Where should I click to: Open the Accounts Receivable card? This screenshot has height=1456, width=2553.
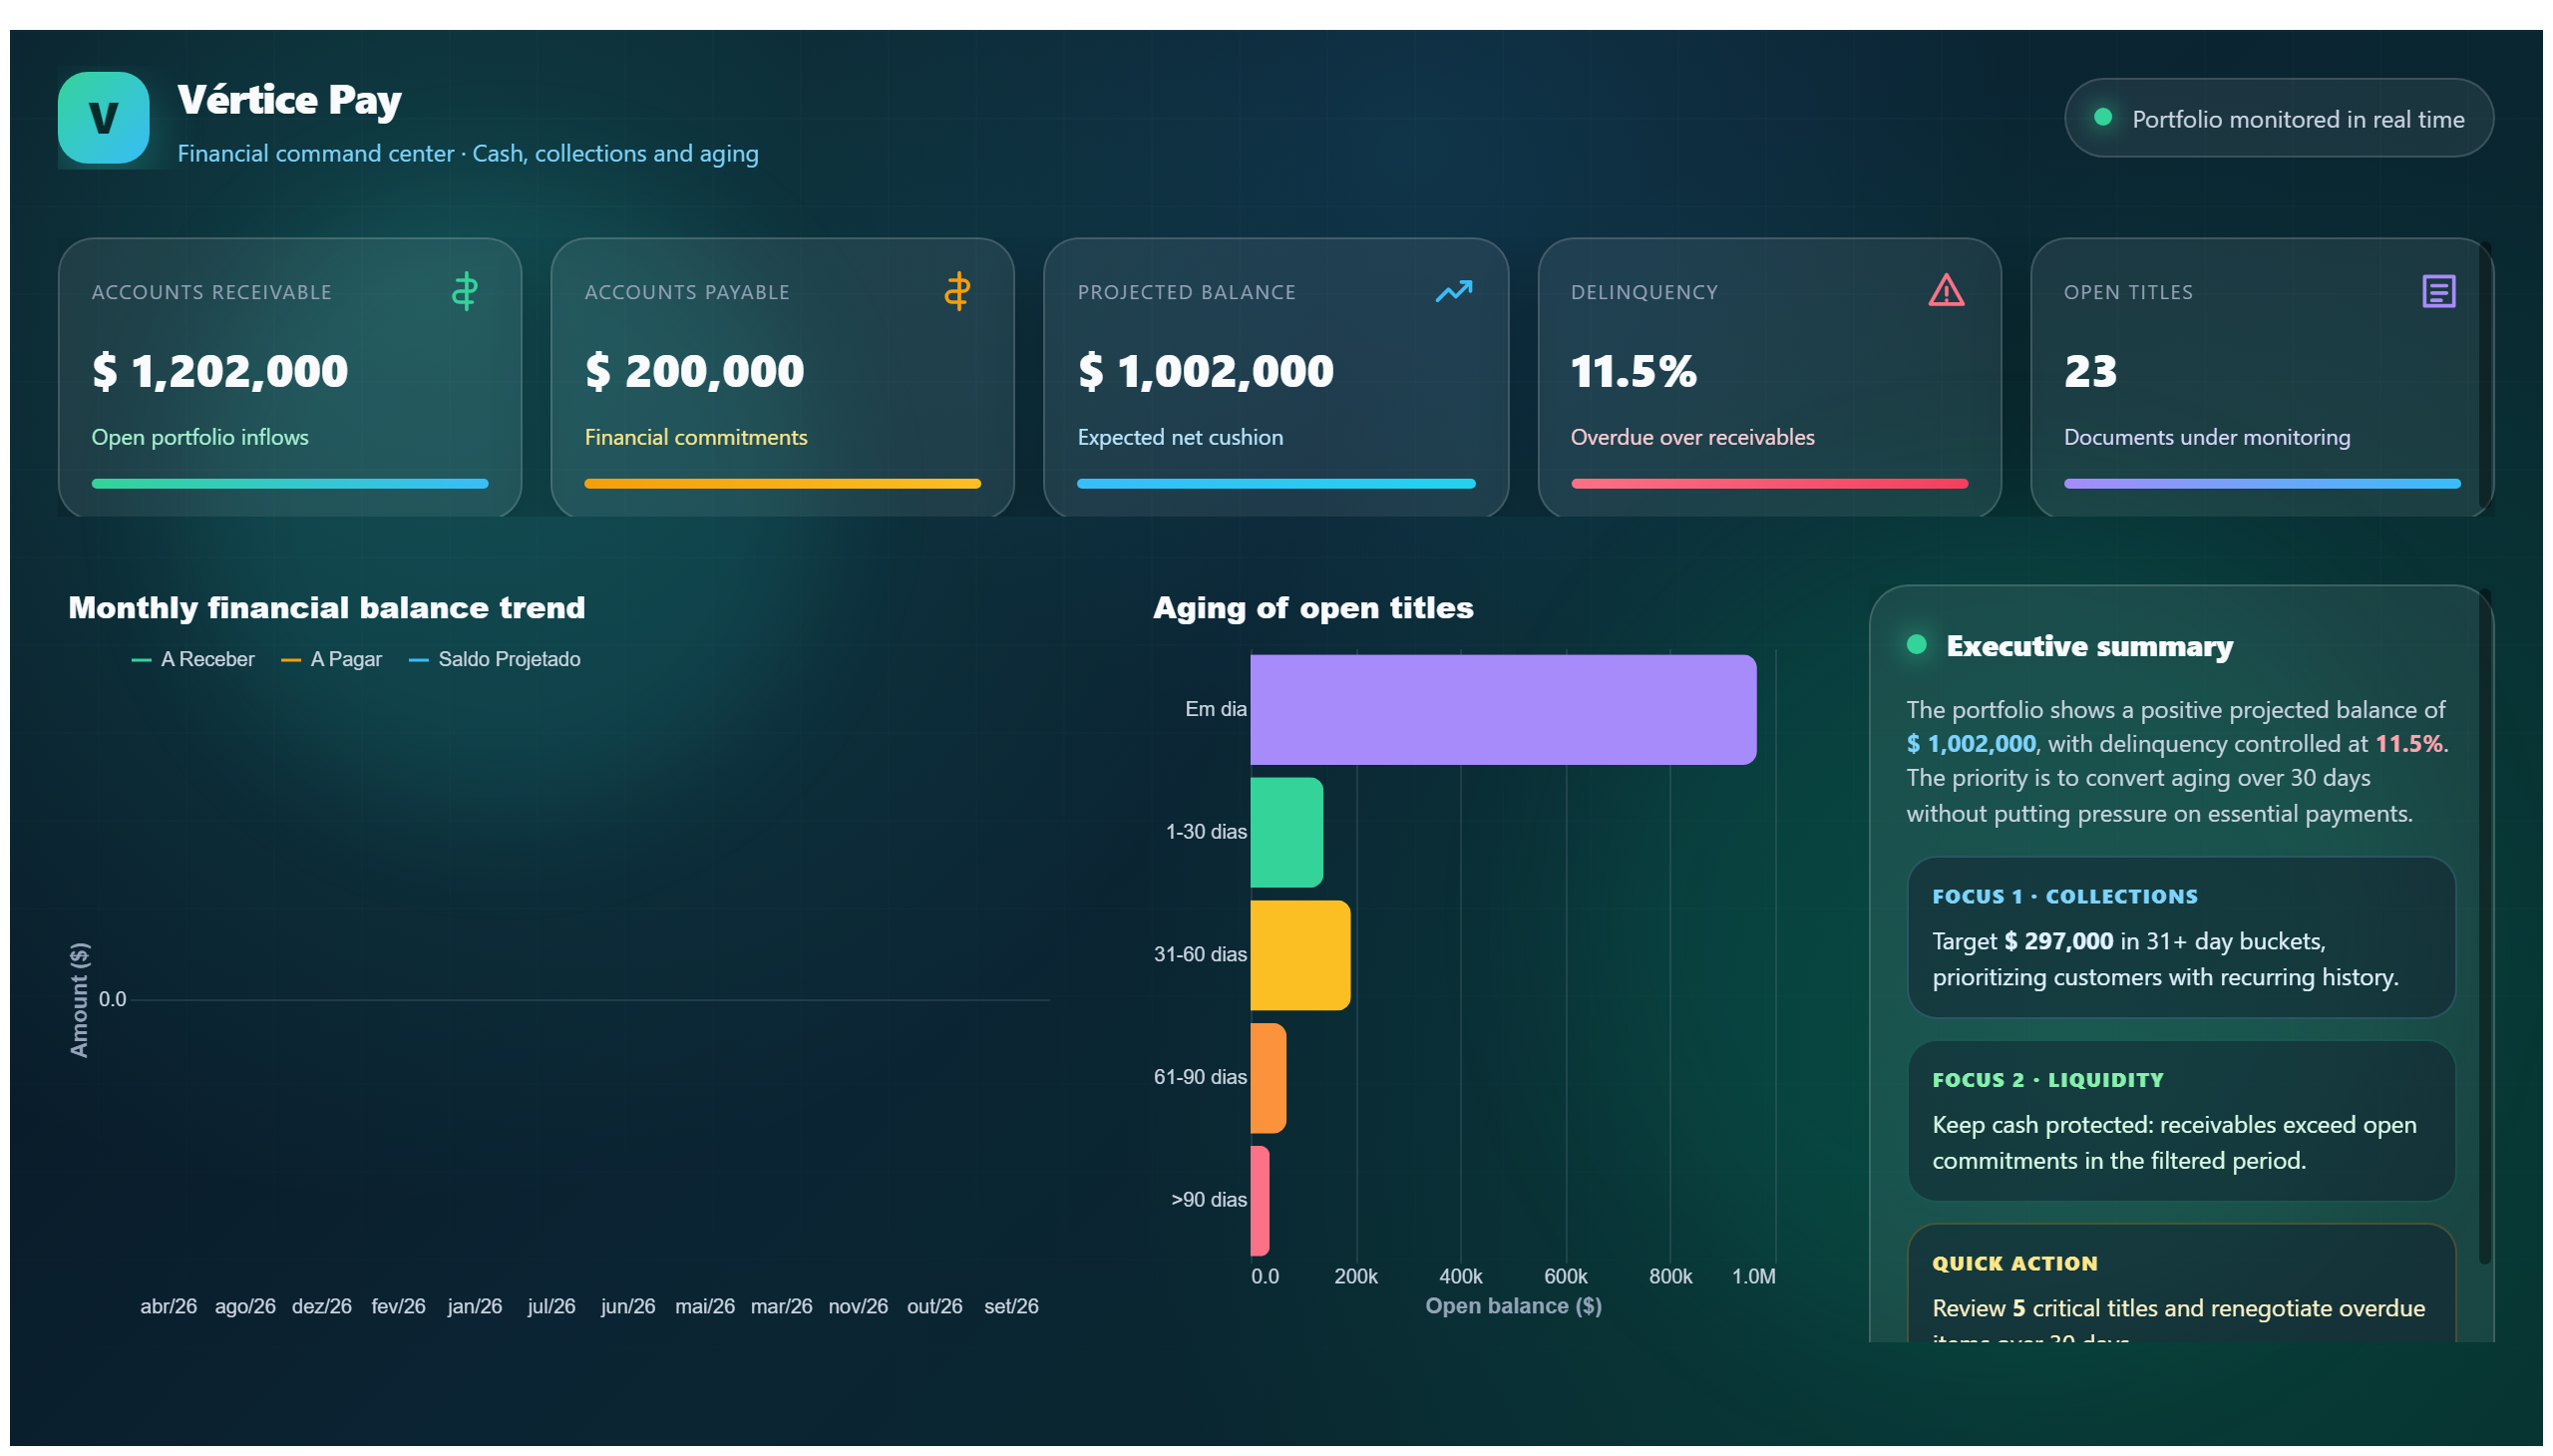pyautogui.click(x=290, y=378)
